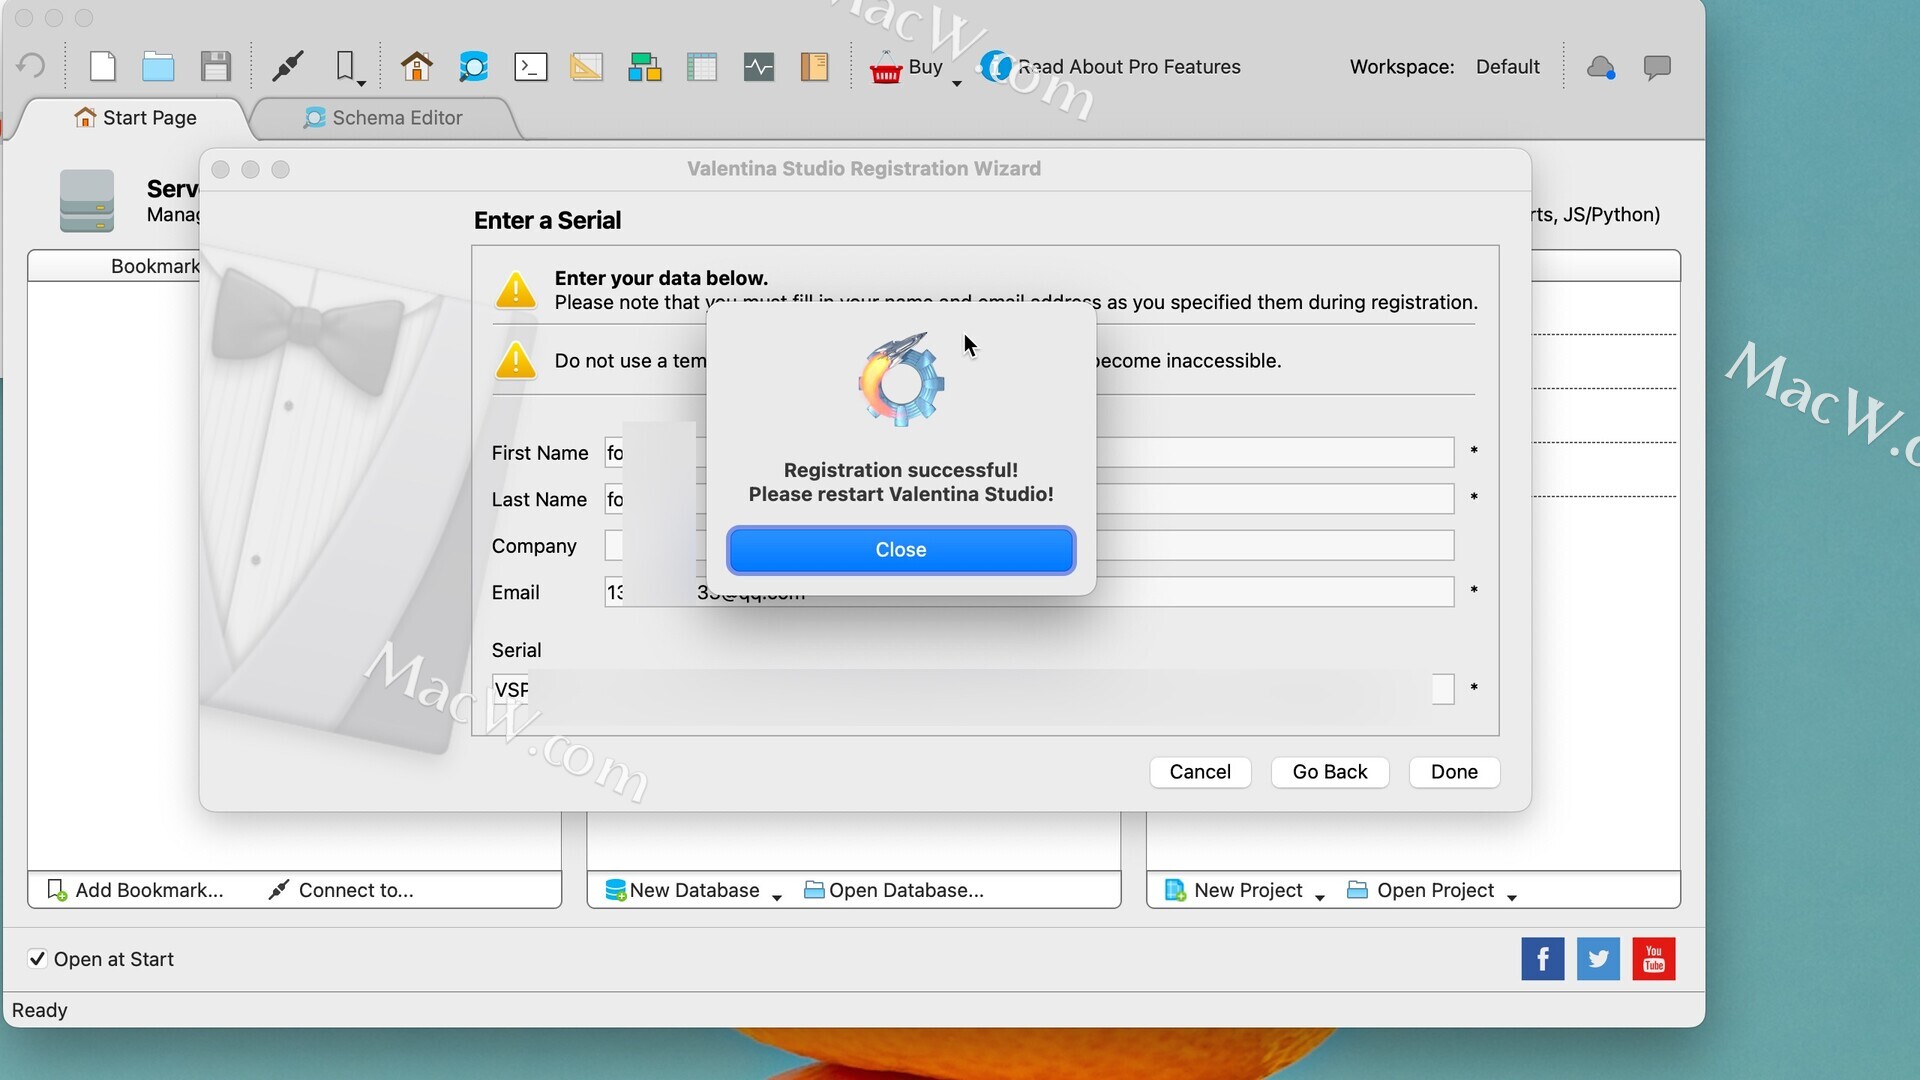Click the cloud status icon
Image resolution: width=1920 pixels, height=1080 pixels.
tap(1601, 67)
